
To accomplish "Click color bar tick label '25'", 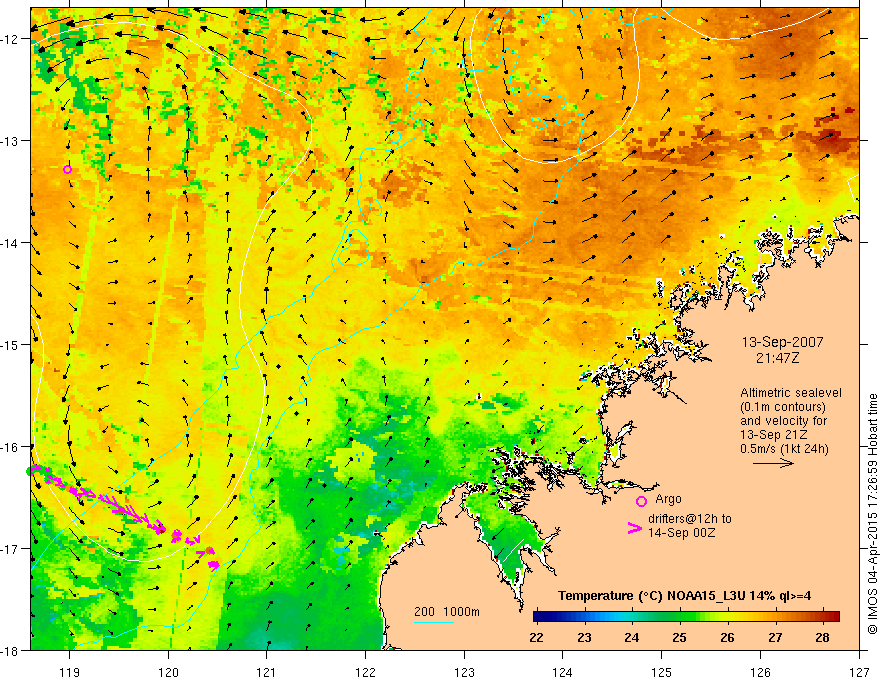I will 679,637.
